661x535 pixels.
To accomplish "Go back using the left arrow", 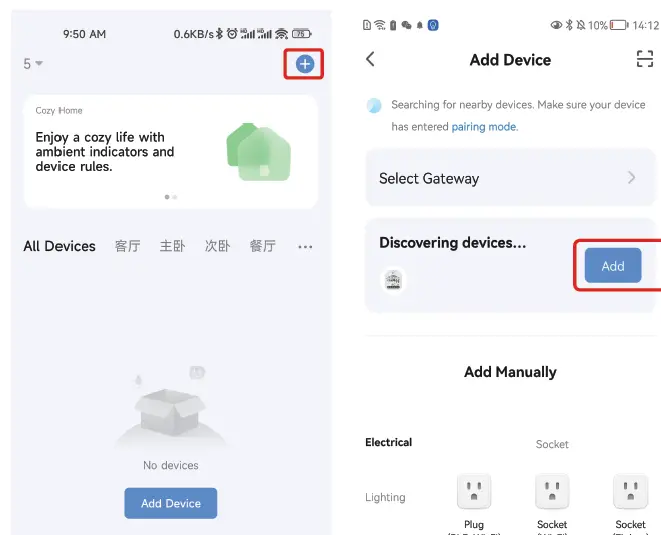I will pyautogui.click(x=370, y=59).
